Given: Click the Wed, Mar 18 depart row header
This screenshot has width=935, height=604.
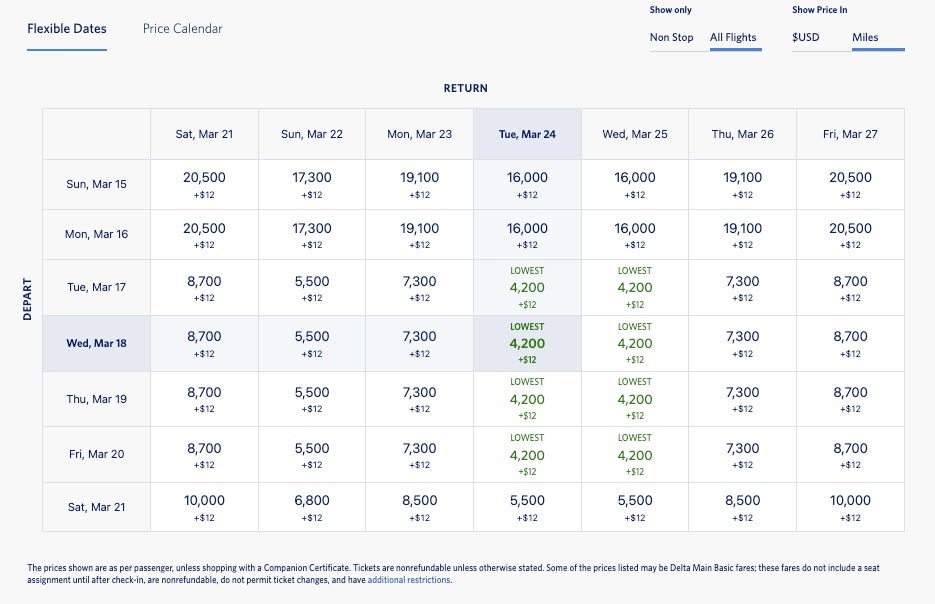Looking at the screenshot, I should pos(96,343).
